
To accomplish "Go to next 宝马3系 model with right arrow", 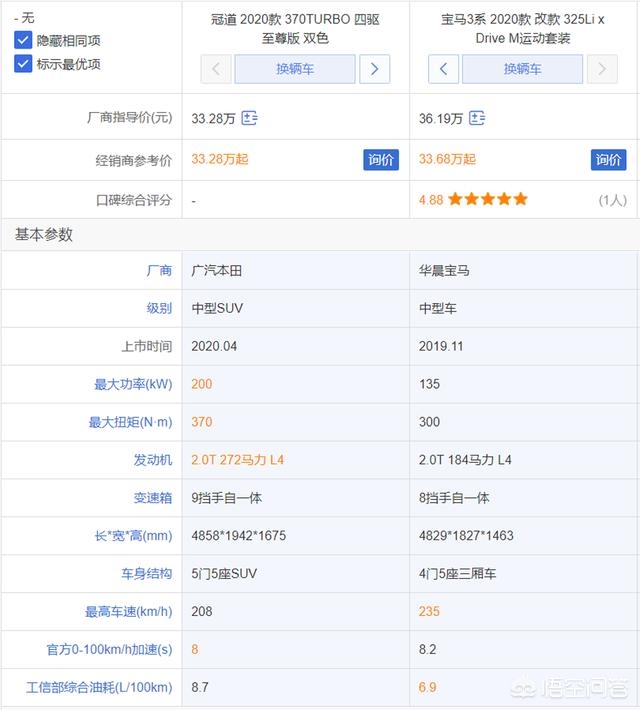I will point(602,69).
